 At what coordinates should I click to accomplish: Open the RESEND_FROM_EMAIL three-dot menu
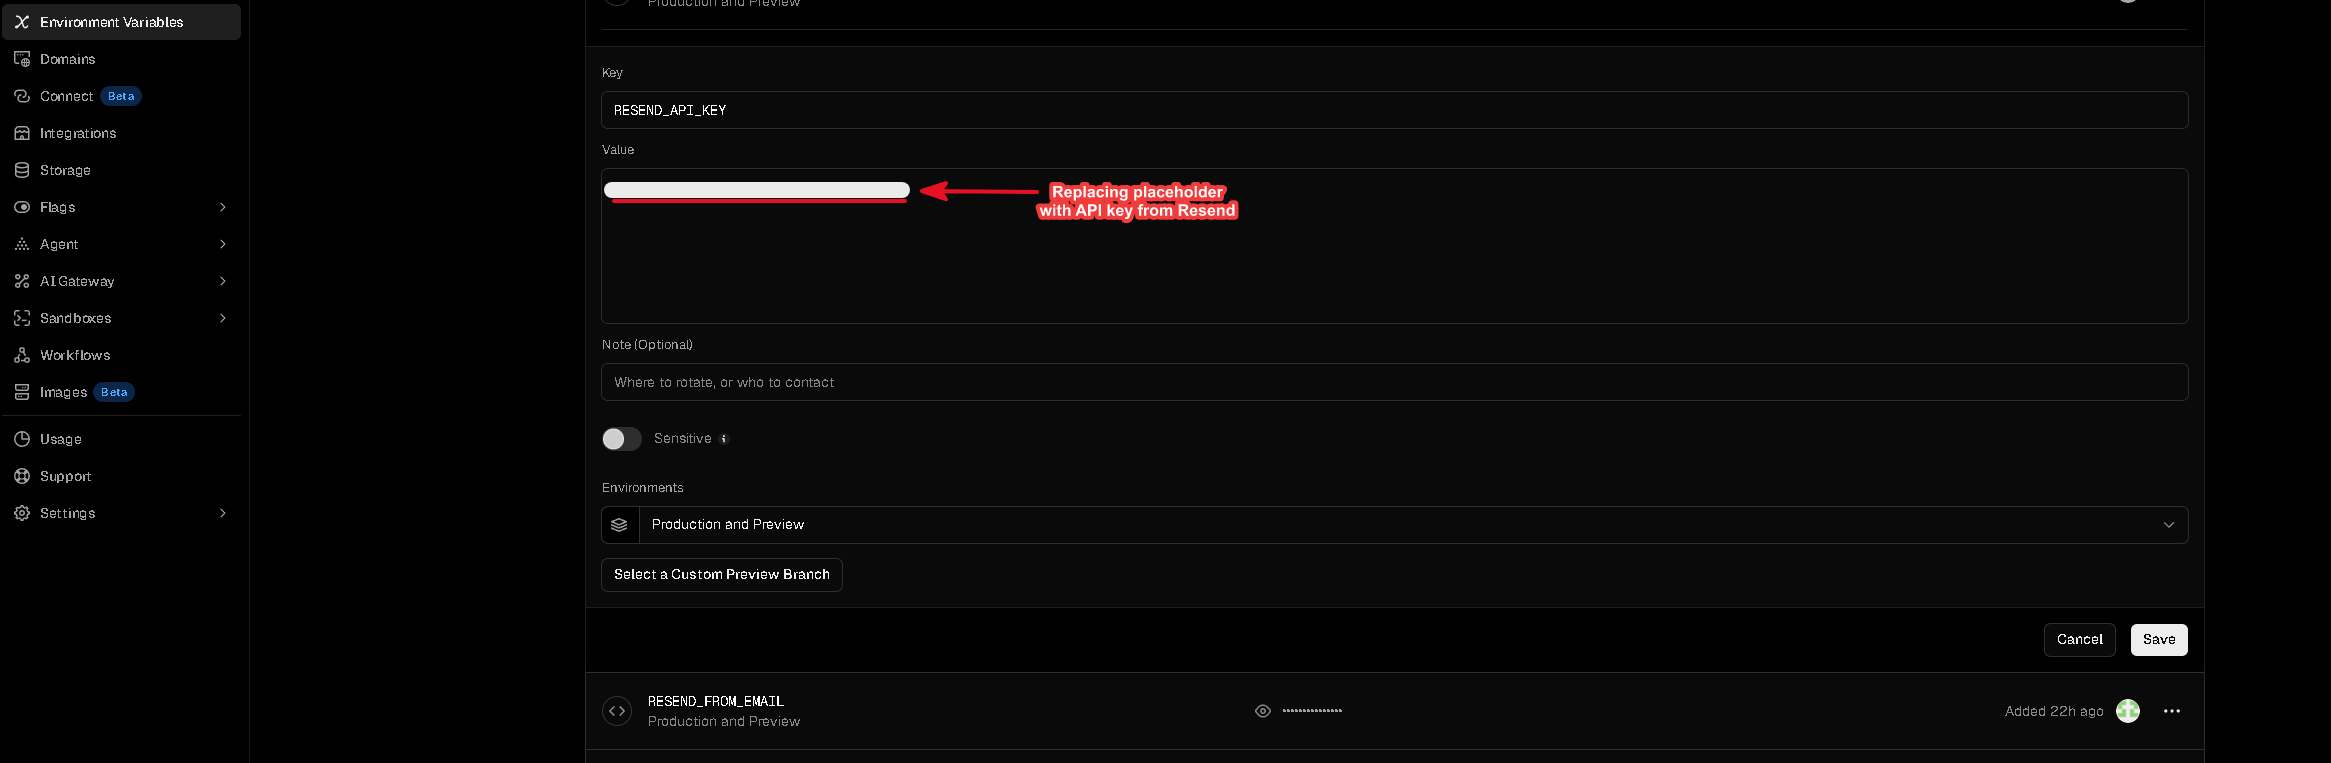tap(2172, 711)
